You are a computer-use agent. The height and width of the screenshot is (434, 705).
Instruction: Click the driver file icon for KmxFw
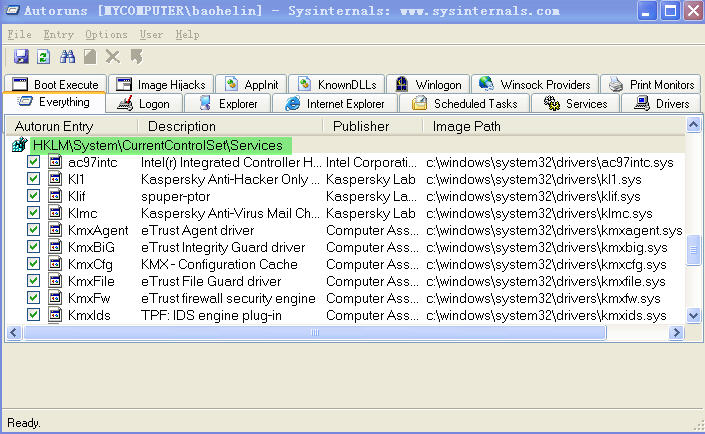55,298
